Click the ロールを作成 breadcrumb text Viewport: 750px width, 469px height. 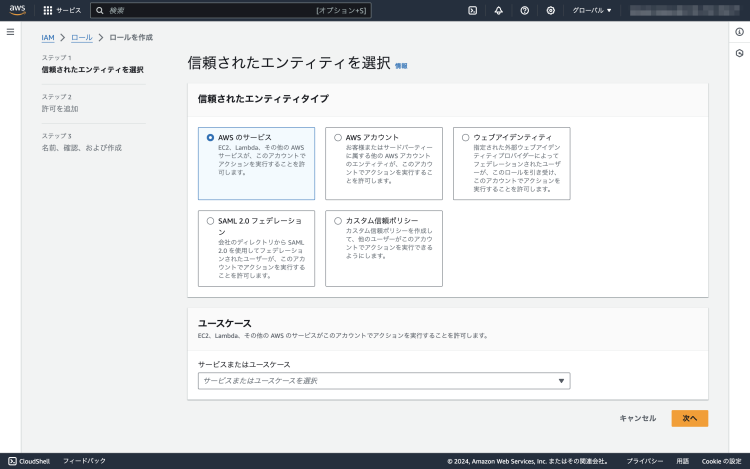[x=131, y=37]
